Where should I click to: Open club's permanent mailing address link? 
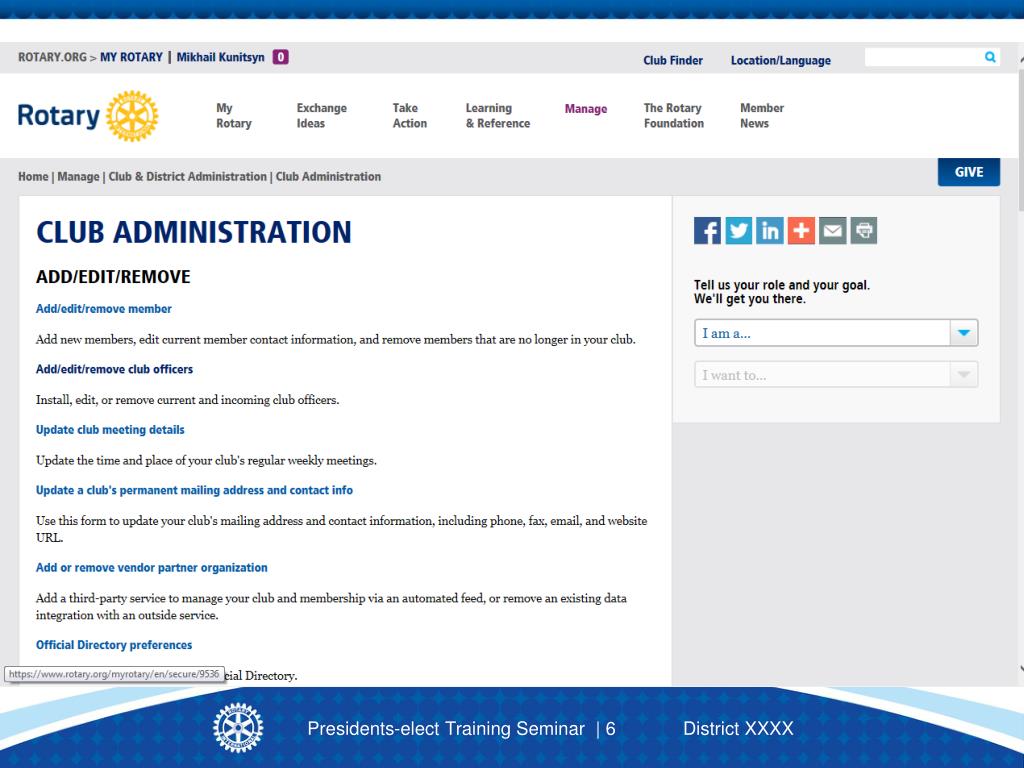coord(195,490)
